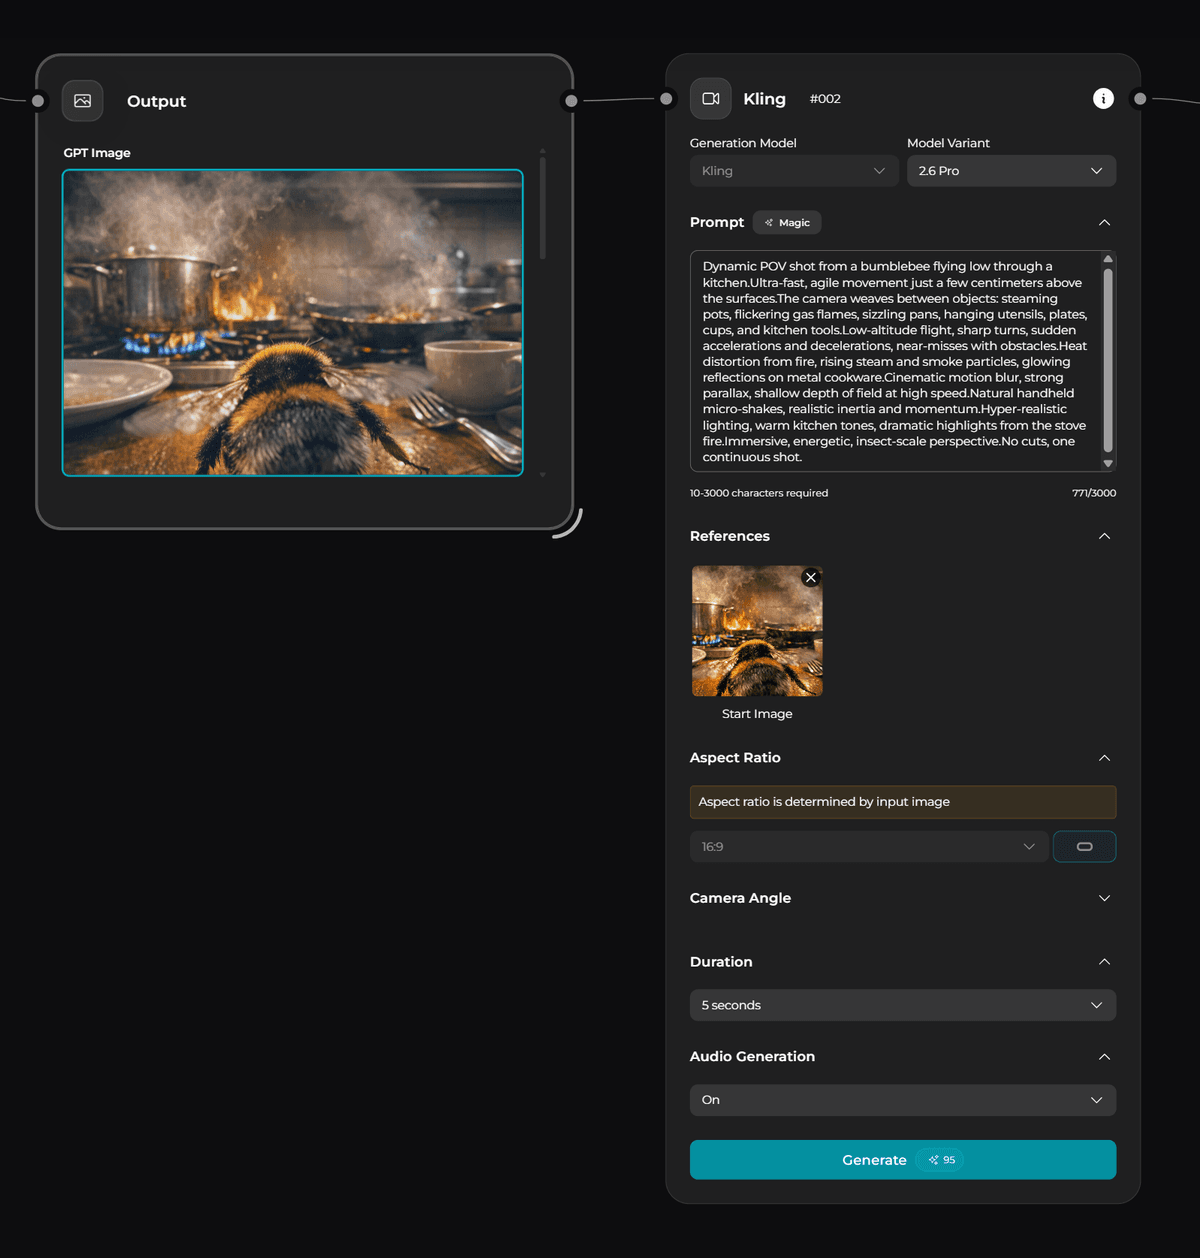Remove the start image reference

811,578
